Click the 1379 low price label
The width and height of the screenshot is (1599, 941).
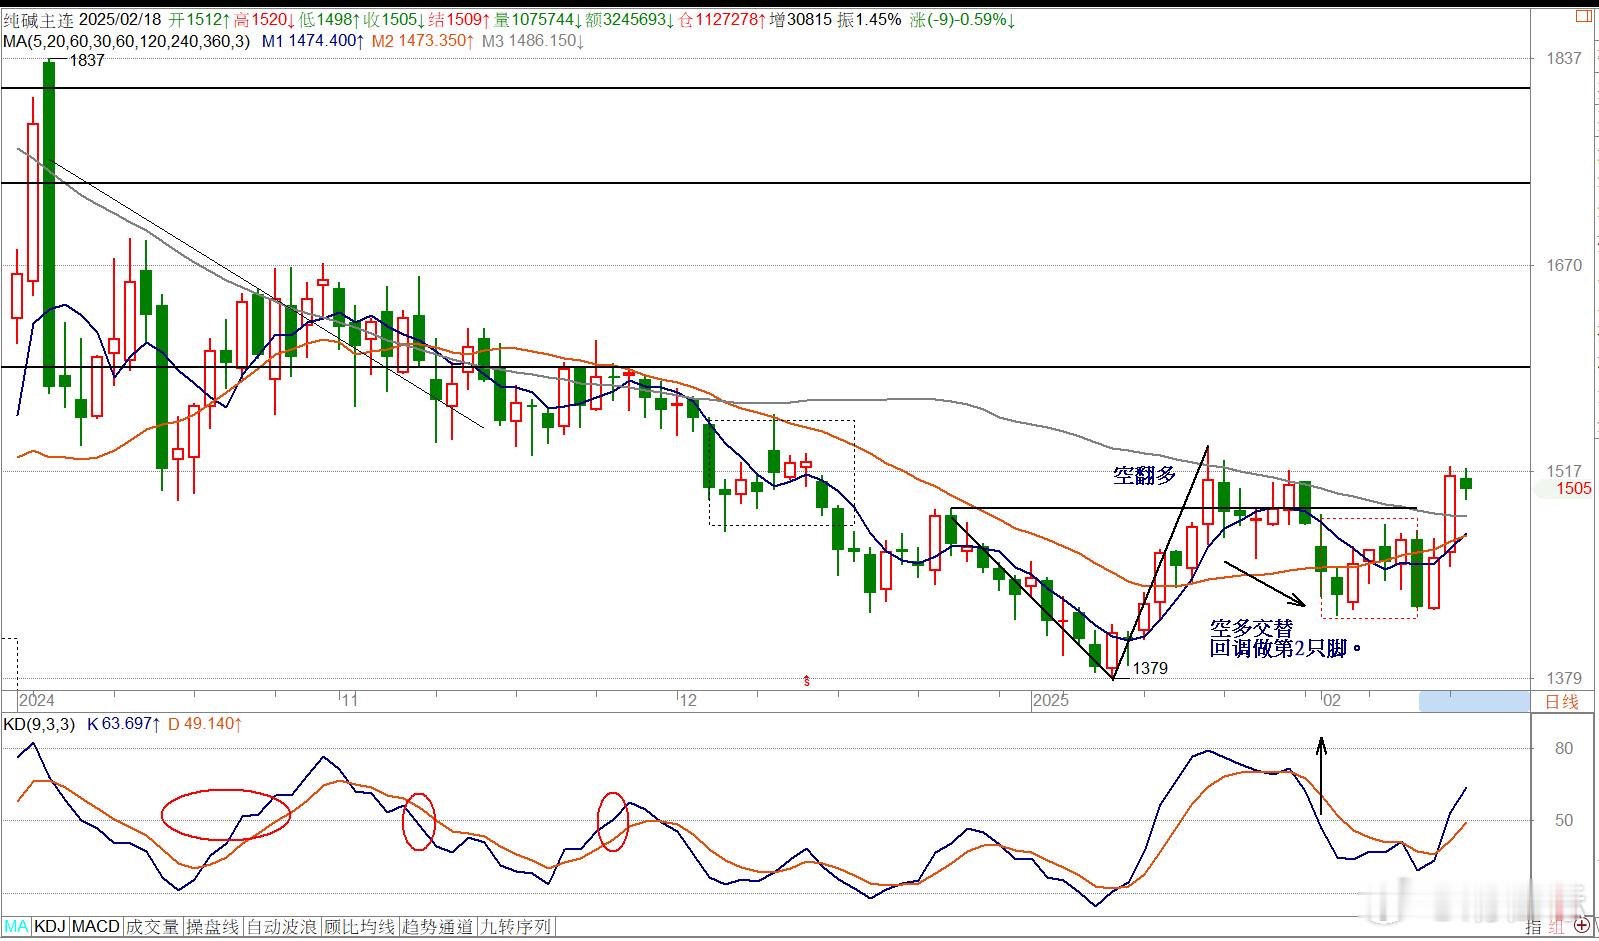pyautogui.click(x=1150, y=668)
